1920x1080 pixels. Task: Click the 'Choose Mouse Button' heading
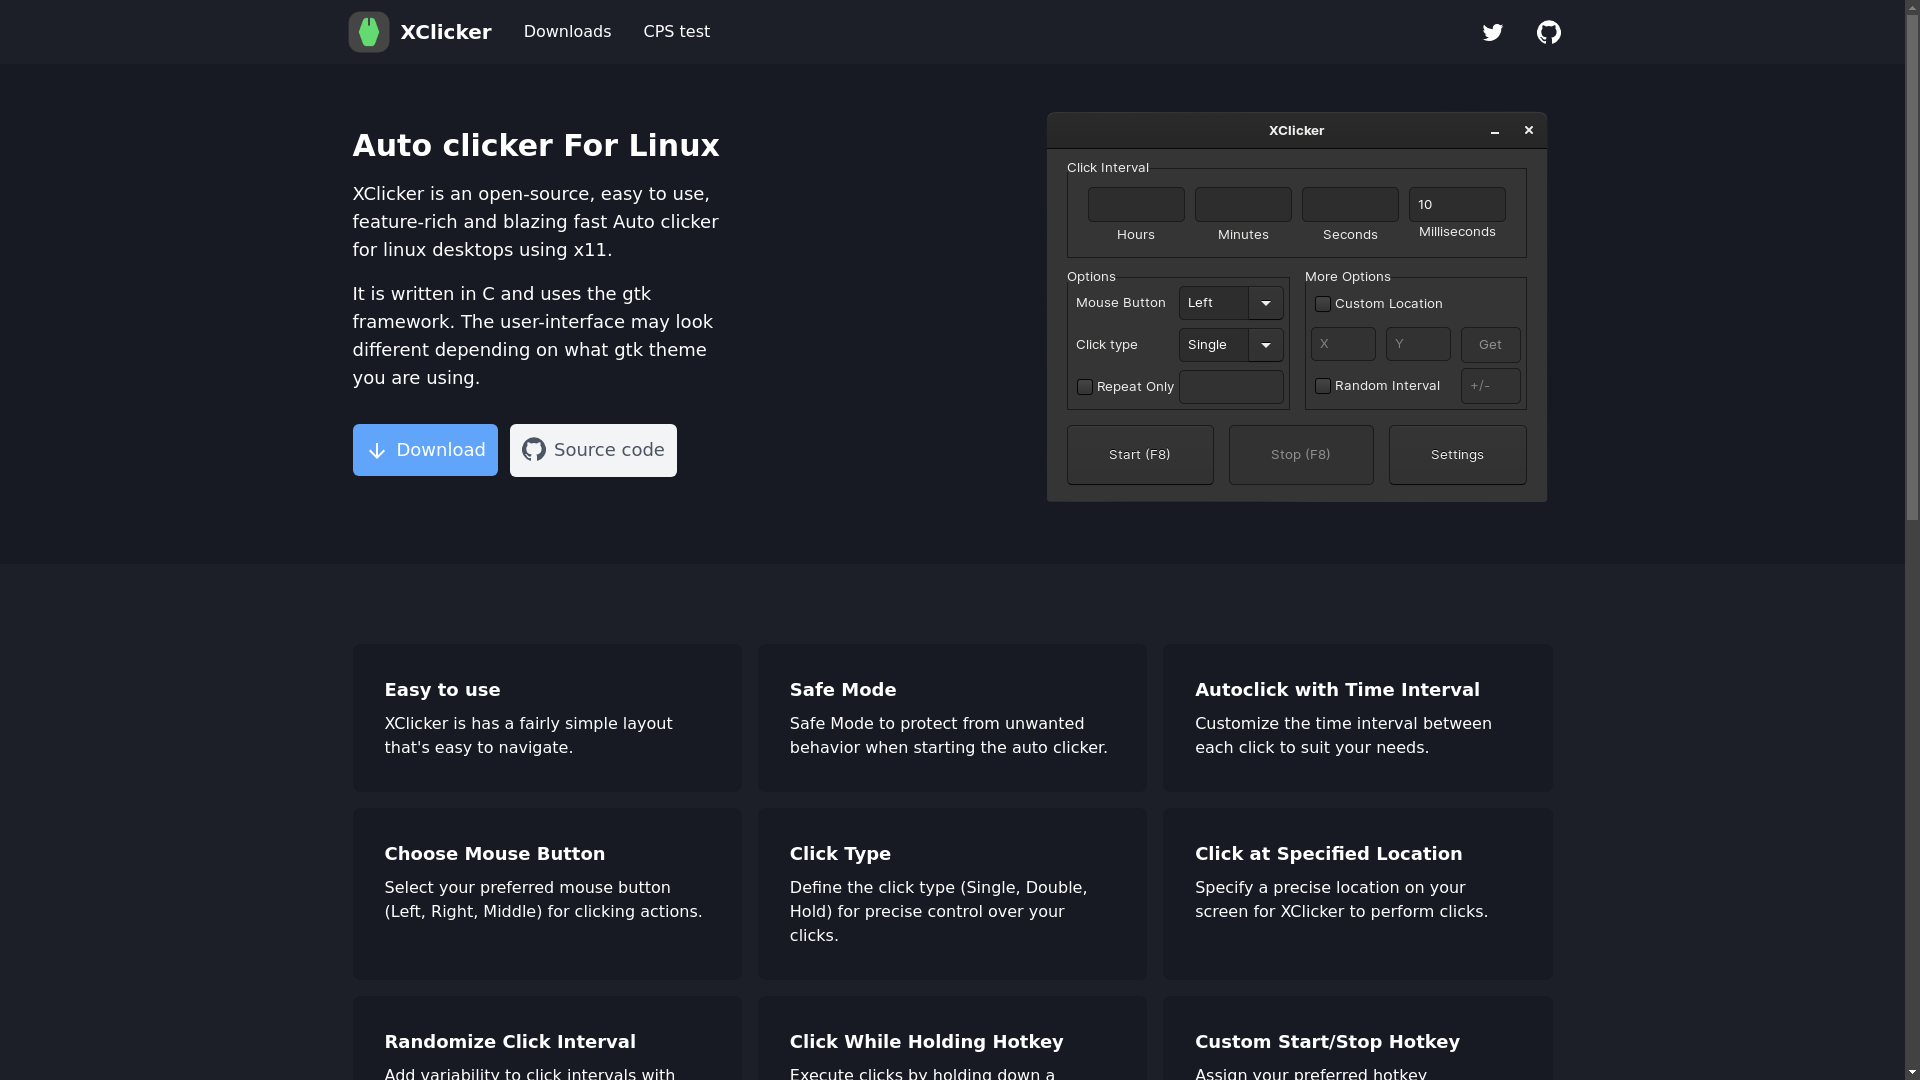pyautogui.click(x=495, y=854)
